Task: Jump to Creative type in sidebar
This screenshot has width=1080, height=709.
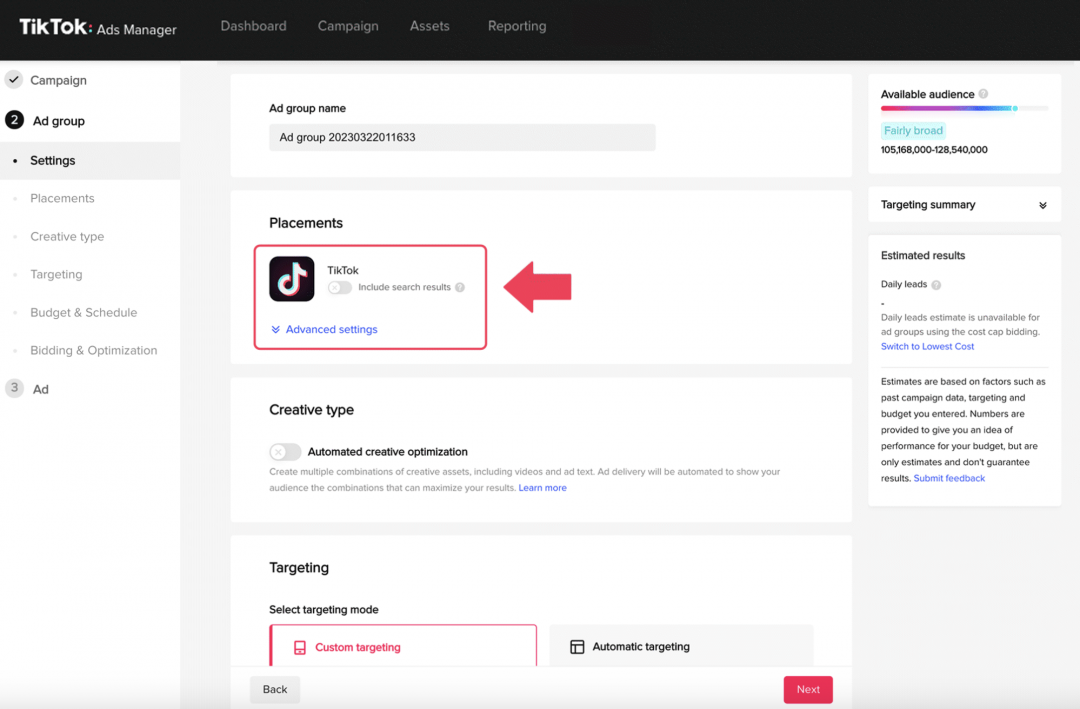Action: coord(67,236)
